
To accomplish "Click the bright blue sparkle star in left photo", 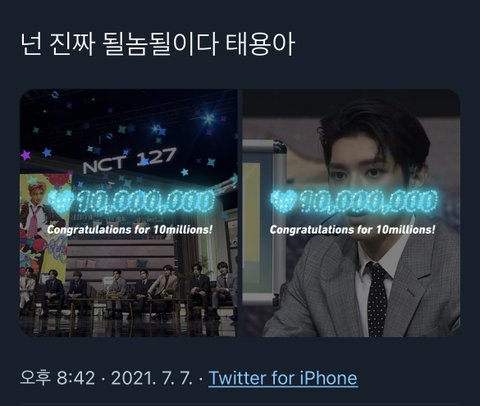I will coord(209,117).
